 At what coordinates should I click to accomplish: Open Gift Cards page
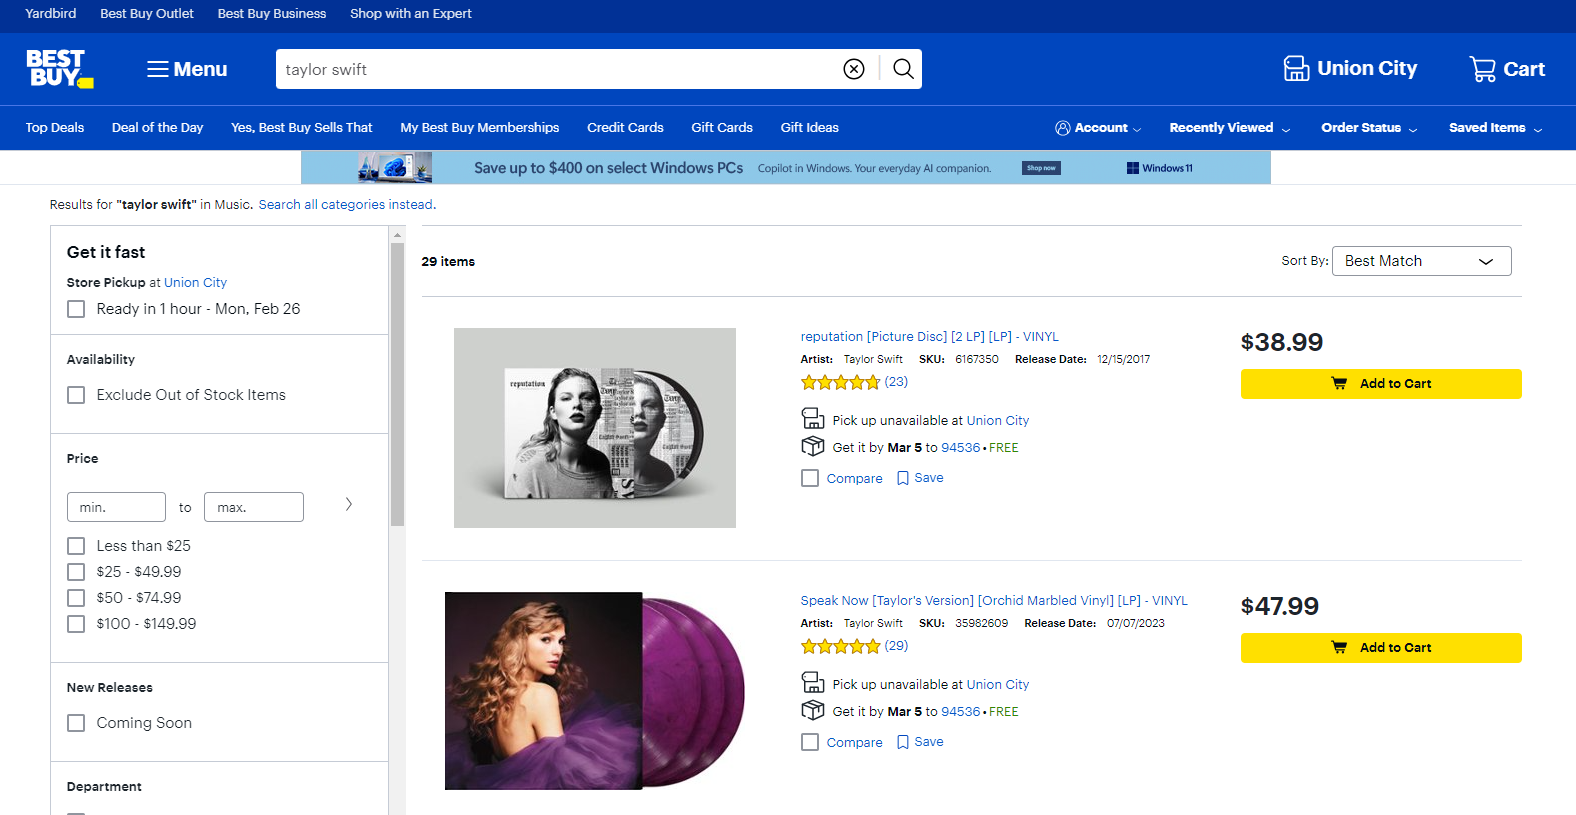pos(722,128)
